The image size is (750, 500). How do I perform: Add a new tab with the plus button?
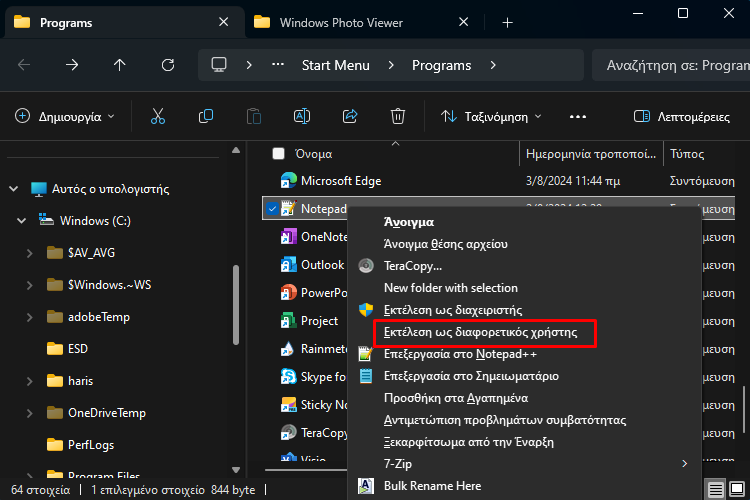pos(507,22)
